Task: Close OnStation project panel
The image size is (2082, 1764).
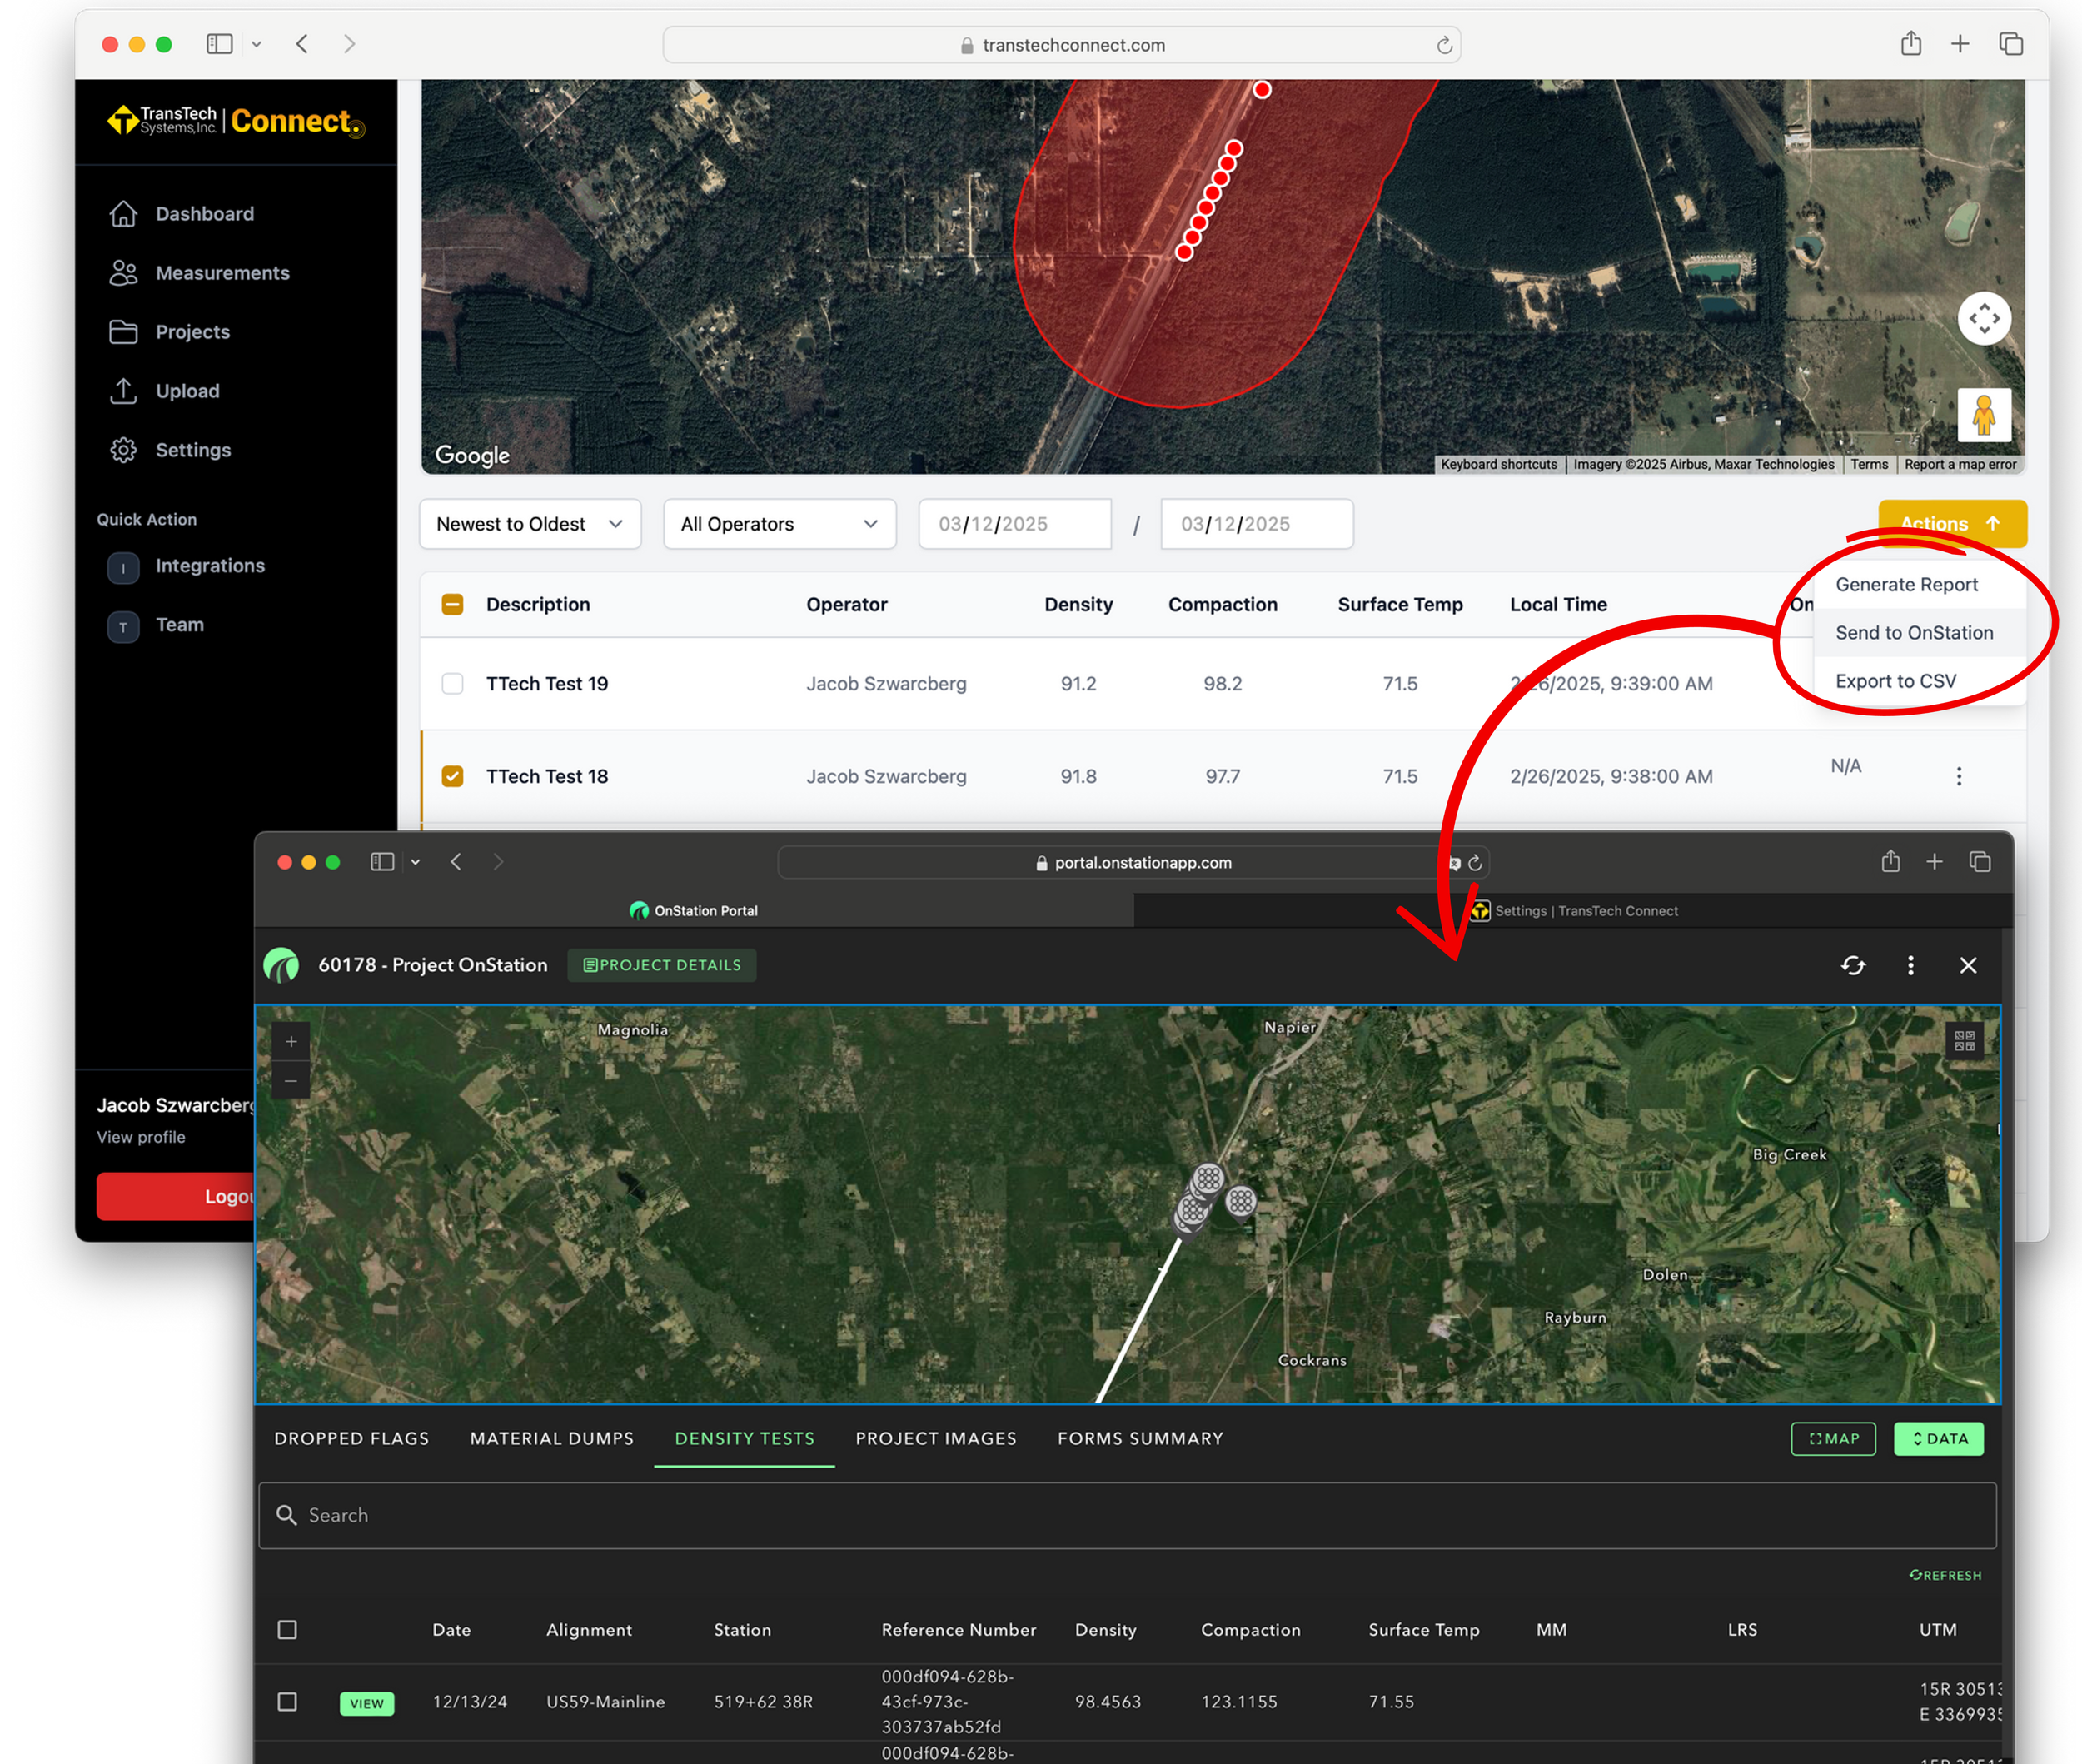Action: tap(1968, 965)
